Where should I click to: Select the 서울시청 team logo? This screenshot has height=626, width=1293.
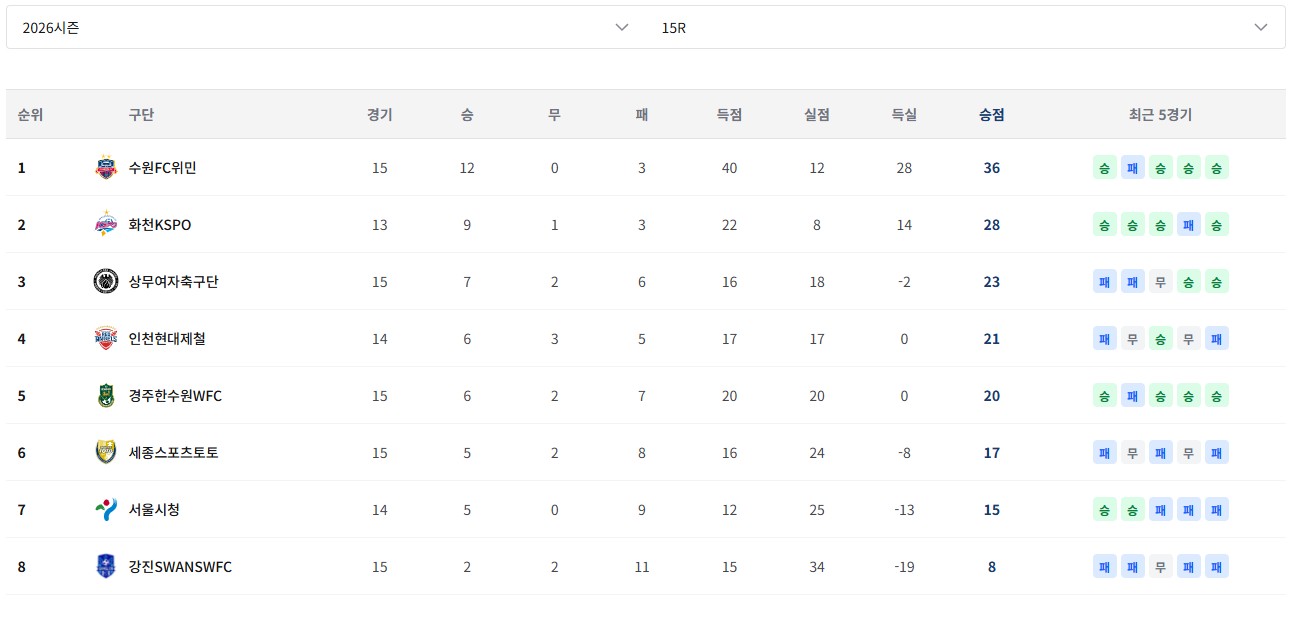click(x=105, y=510)
